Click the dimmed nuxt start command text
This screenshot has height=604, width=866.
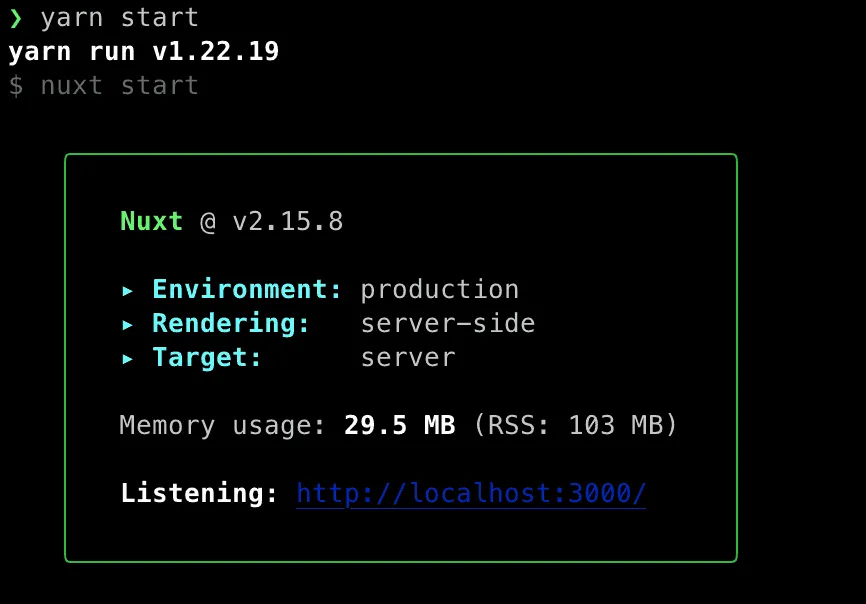pyautogui.click(x=119, y=86)
